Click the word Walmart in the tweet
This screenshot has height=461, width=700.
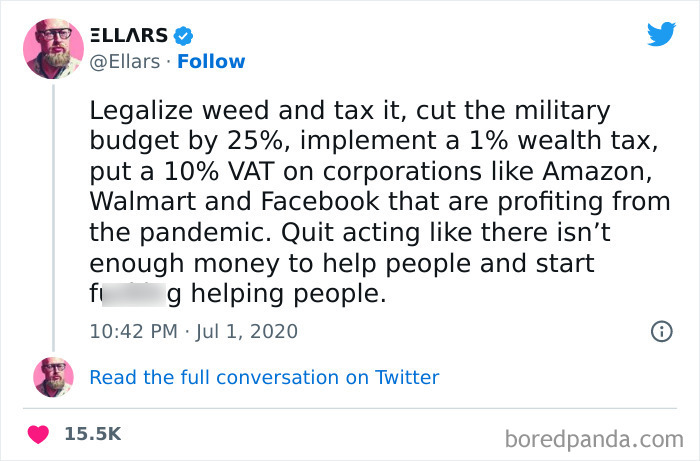pos(143,201)
